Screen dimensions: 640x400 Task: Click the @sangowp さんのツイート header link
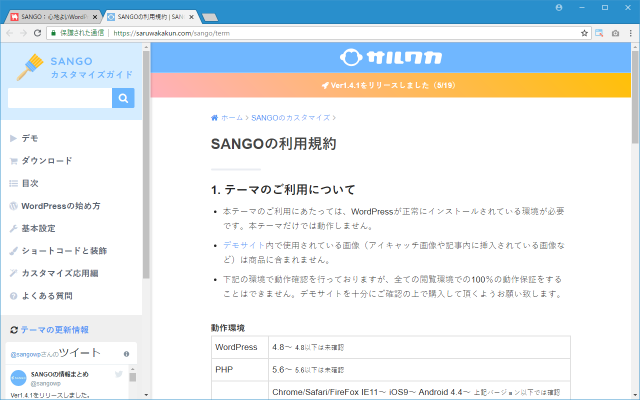click(x=56, y=353)
